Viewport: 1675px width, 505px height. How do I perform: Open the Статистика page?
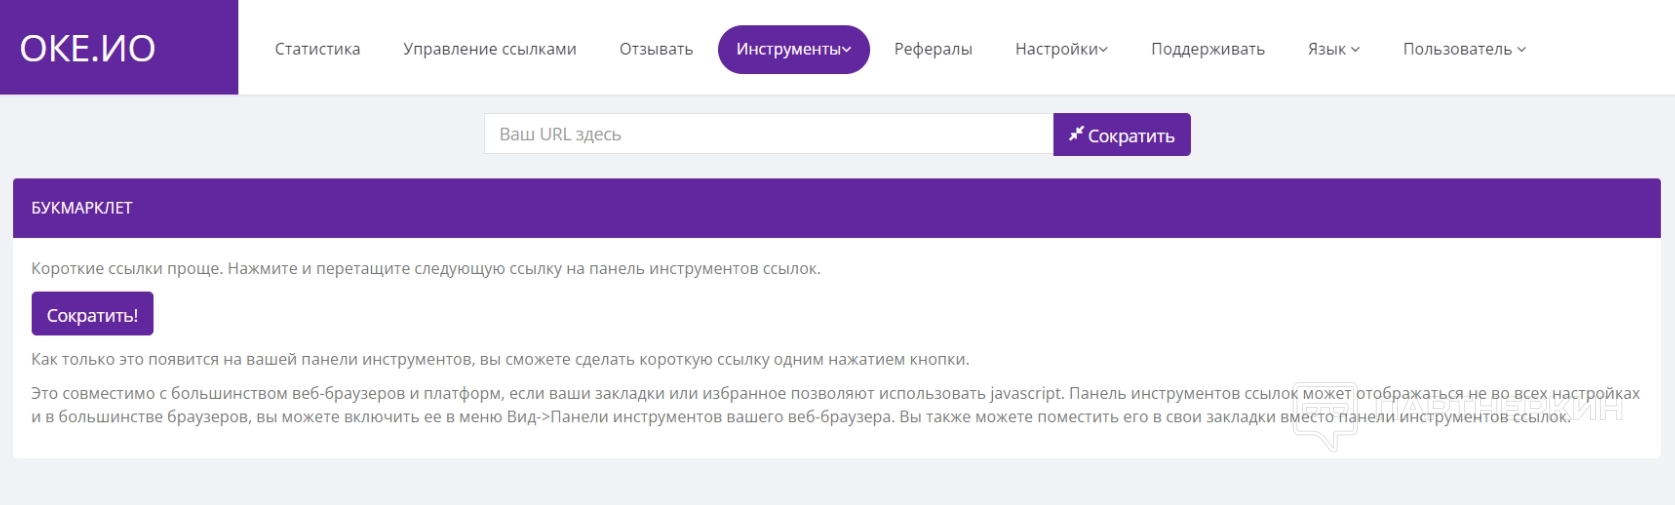(x=317, y=49)
